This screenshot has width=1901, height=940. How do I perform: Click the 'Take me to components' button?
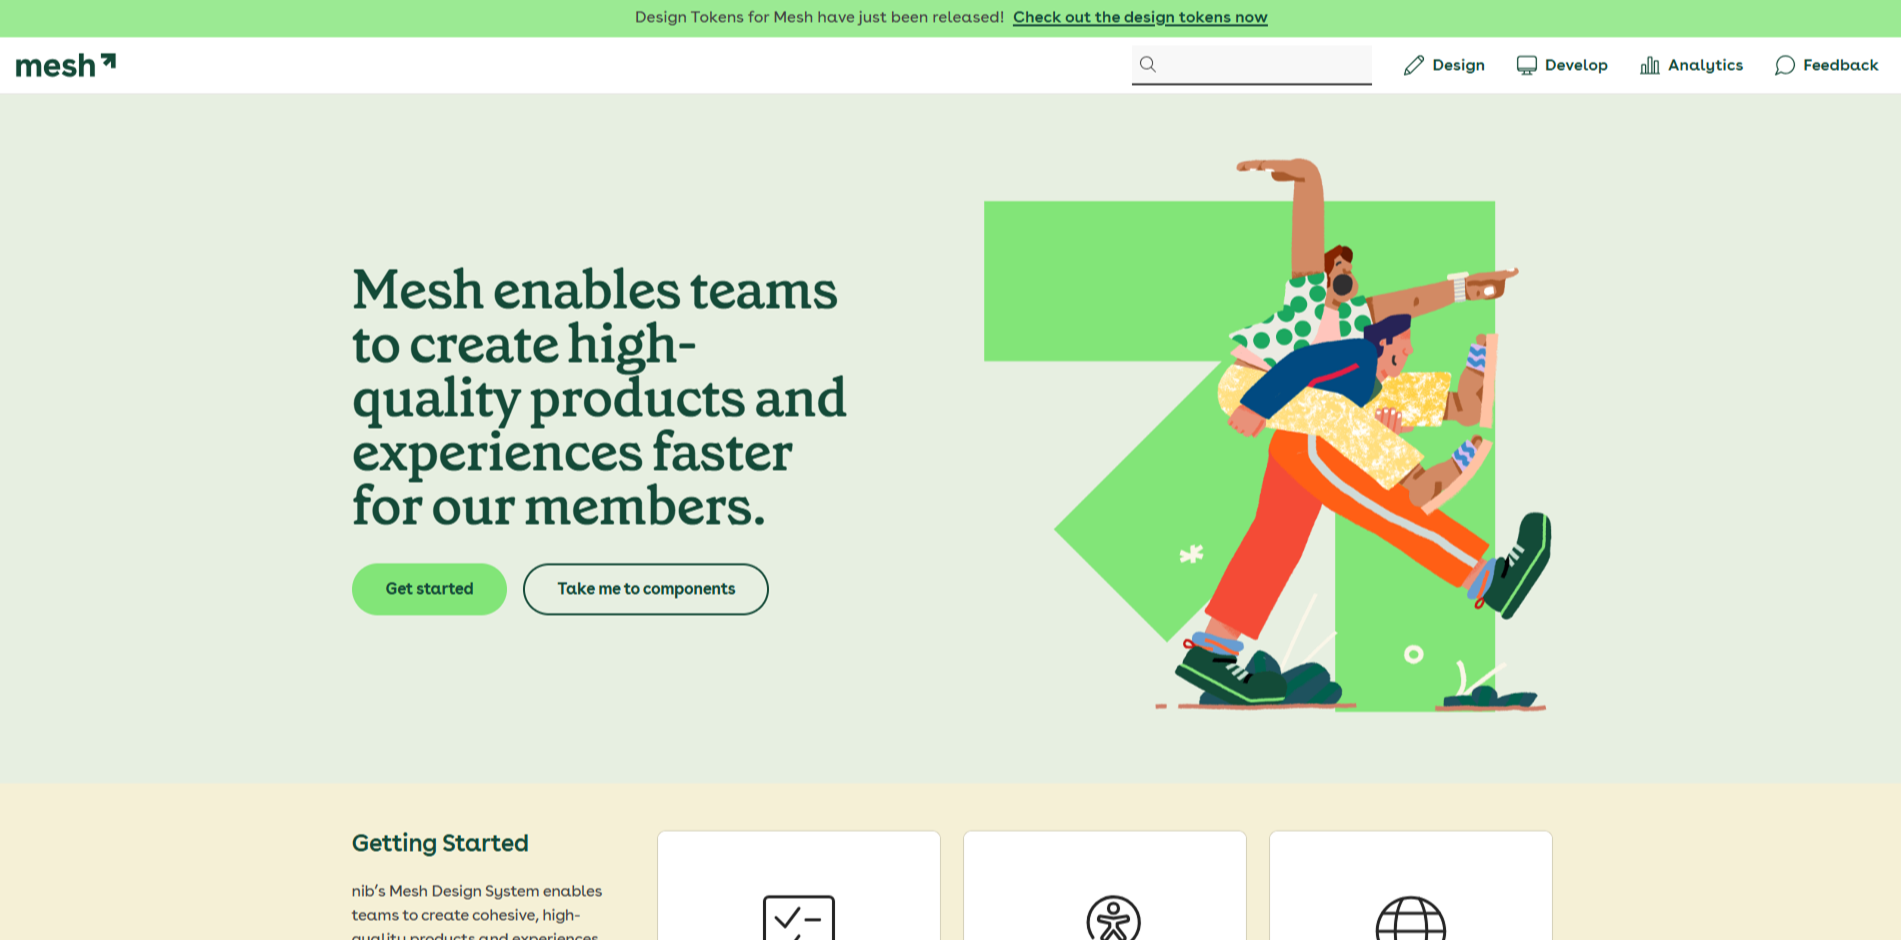coord(646,589)
